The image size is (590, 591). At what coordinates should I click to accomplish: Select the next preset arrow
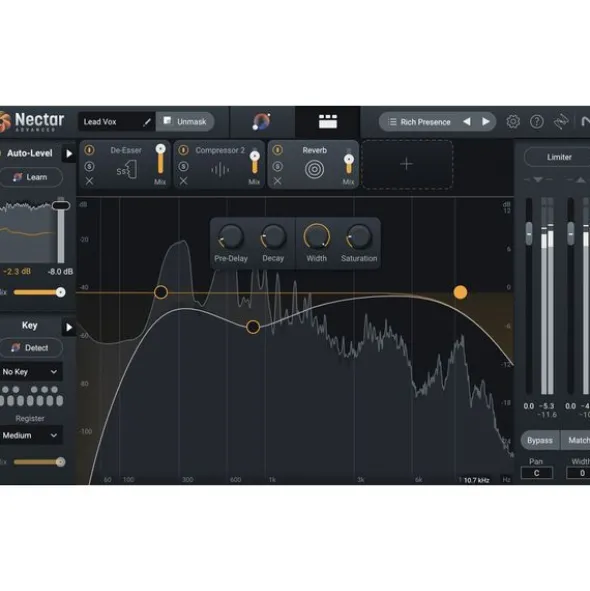(x=486, y=121)
